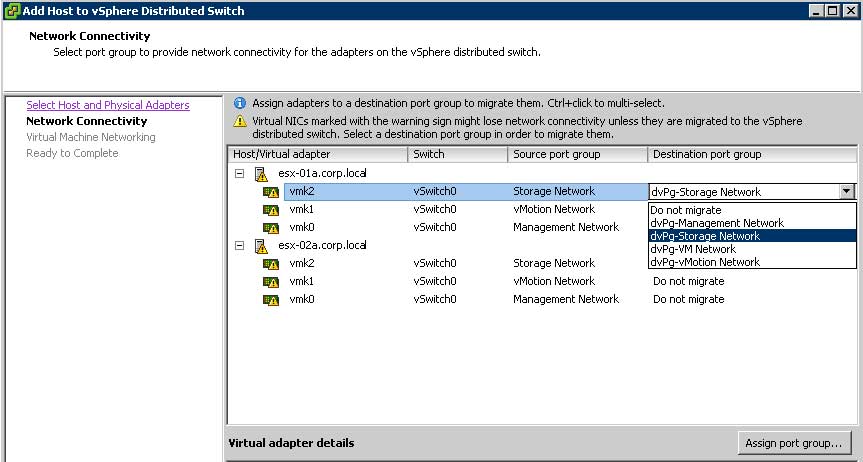Collapse the esx-02a.corp.local host tree
The height and width of the screenshot is (462, 863).
pos(239,246)
